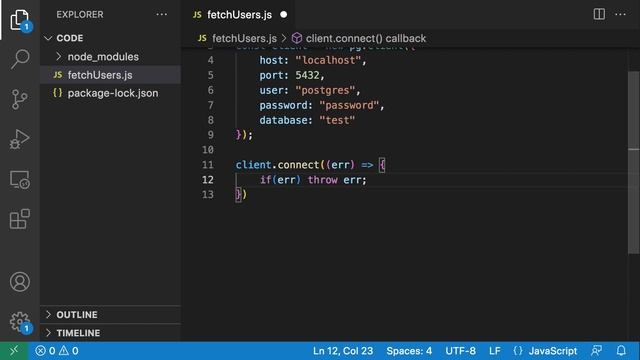Open Run and Debug view
The image size is (640, 360).
coord(20,139)
